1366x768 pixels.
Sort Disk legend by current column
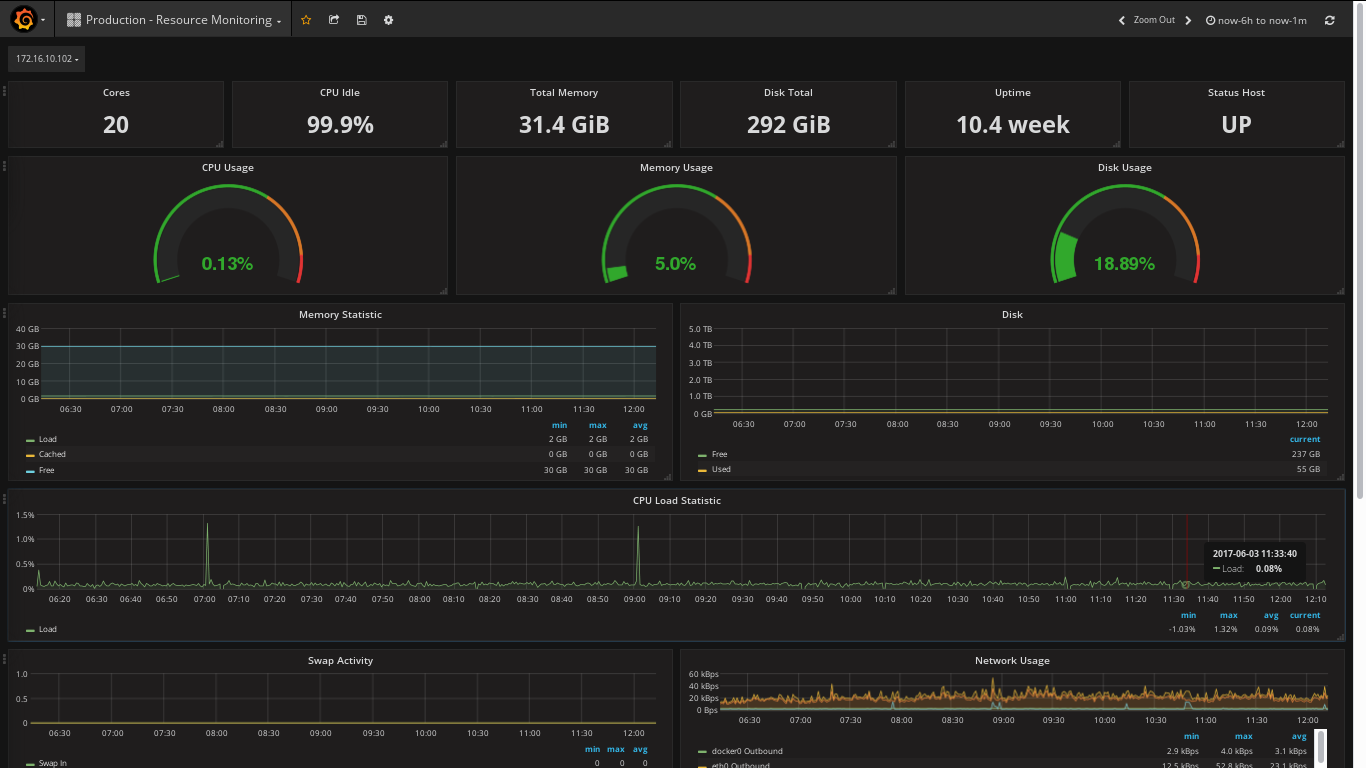[x=1304, y=439]
